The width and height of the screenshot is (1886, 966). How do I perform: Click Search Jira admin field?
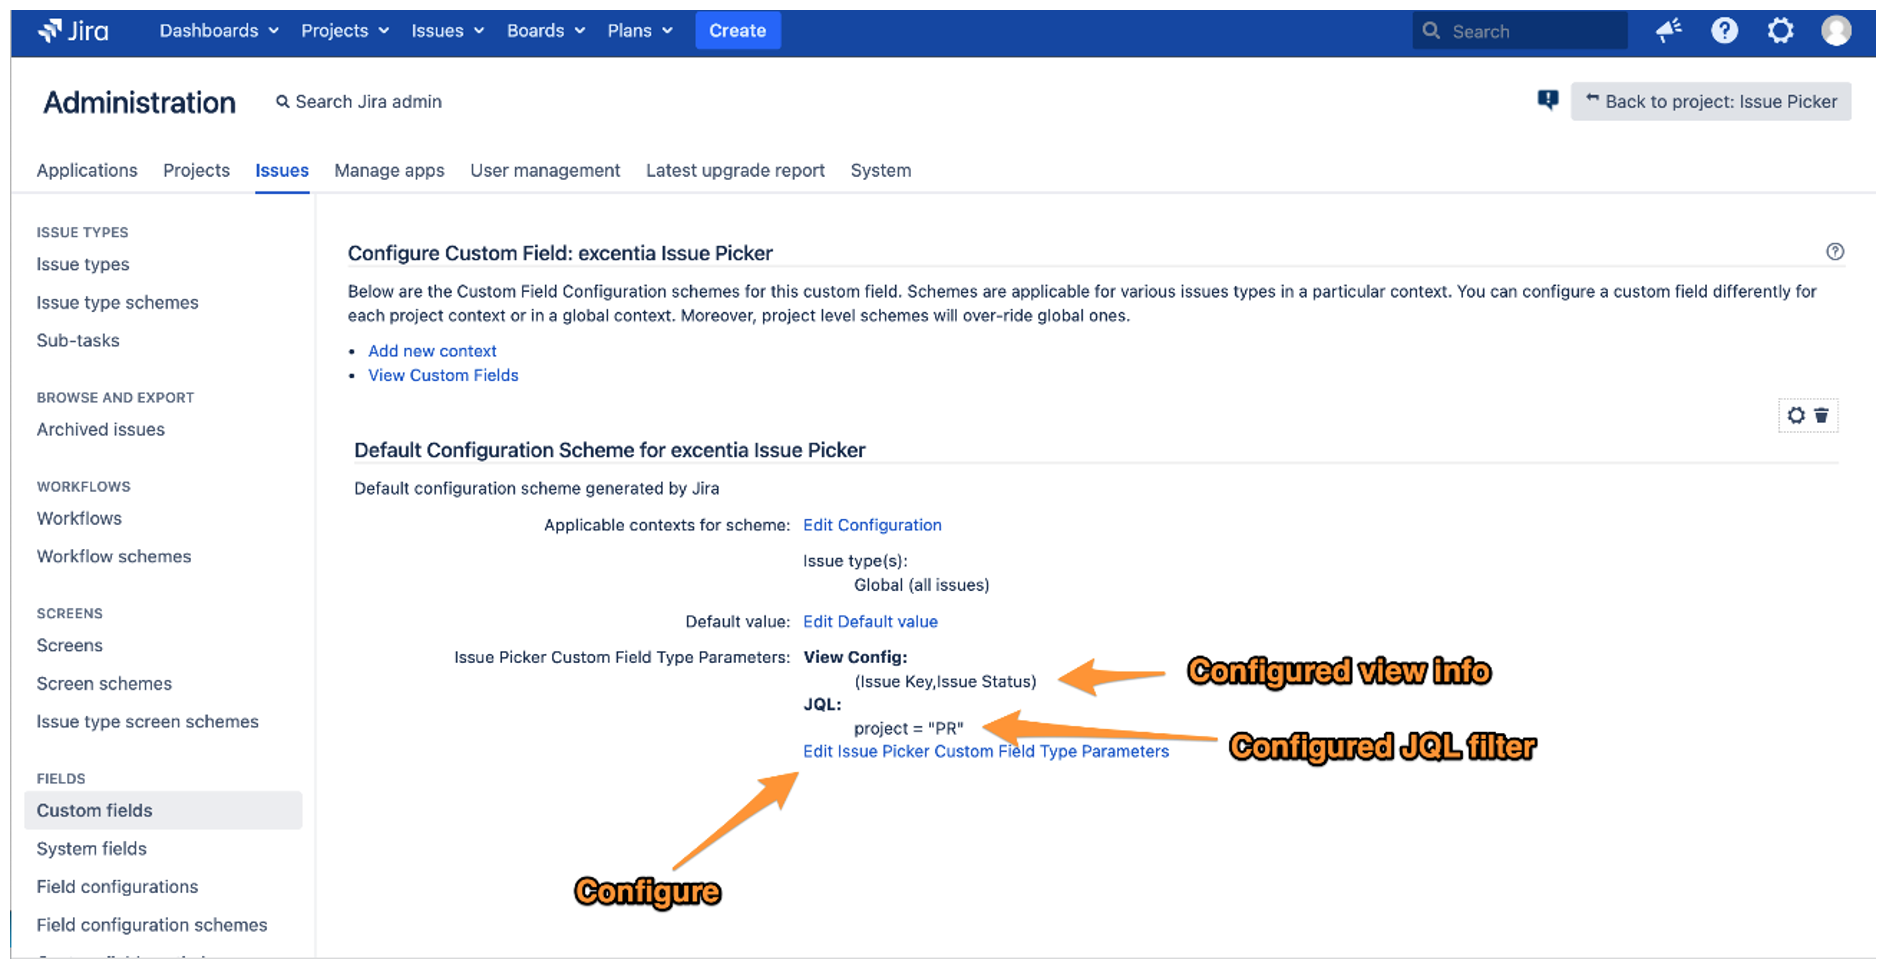point(359,102)
